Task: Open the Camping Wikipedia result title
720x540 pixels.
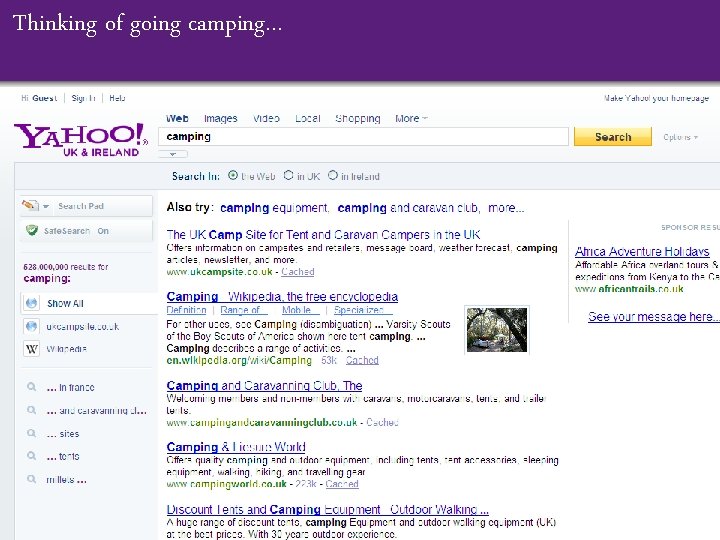Action: pos(282,296)
